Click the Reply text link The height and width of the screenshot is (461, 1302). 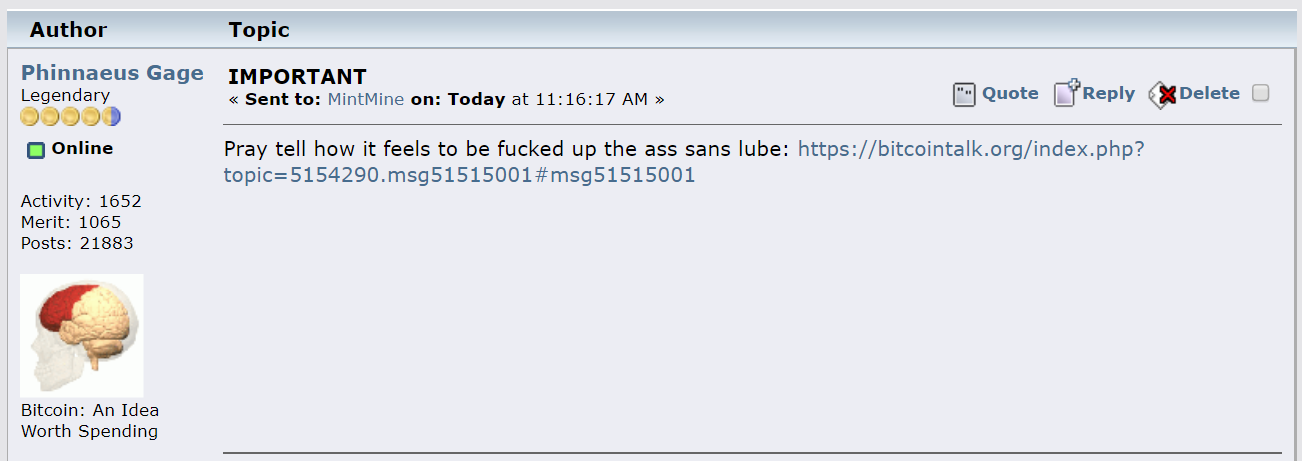click(1109, 93)
